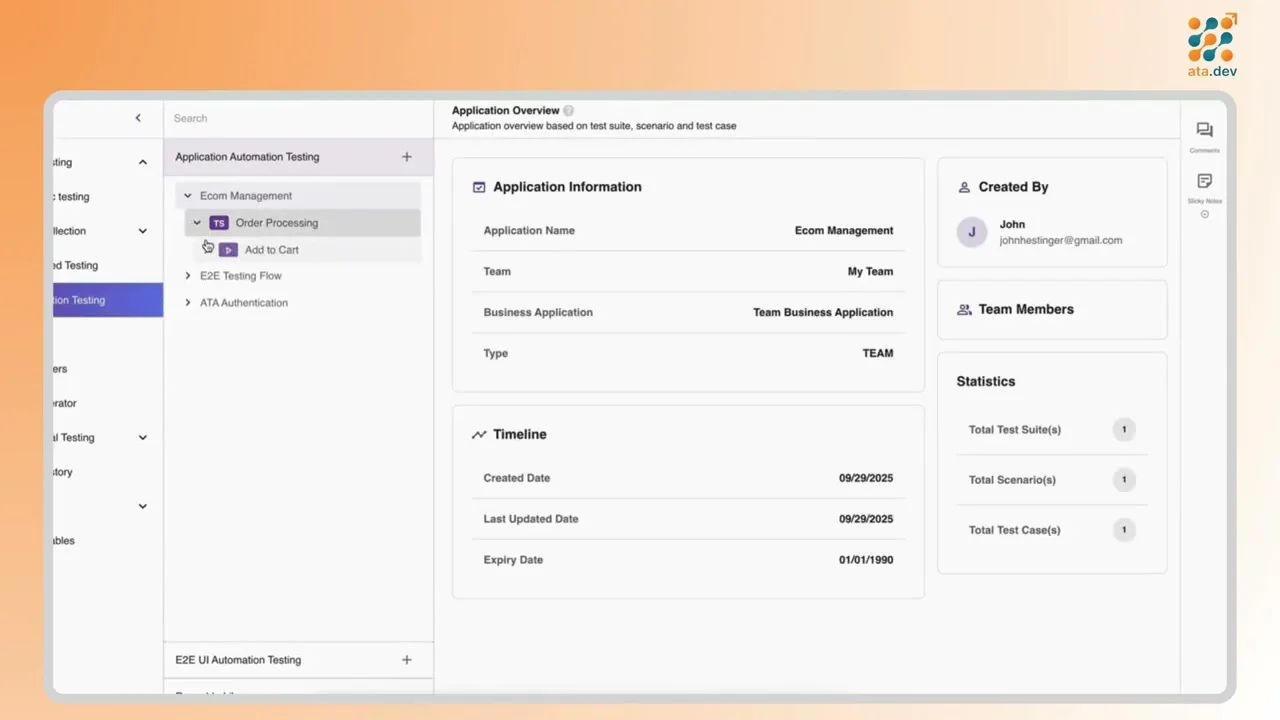Click the TS badge on Order Processing

[x=219, y=222]
